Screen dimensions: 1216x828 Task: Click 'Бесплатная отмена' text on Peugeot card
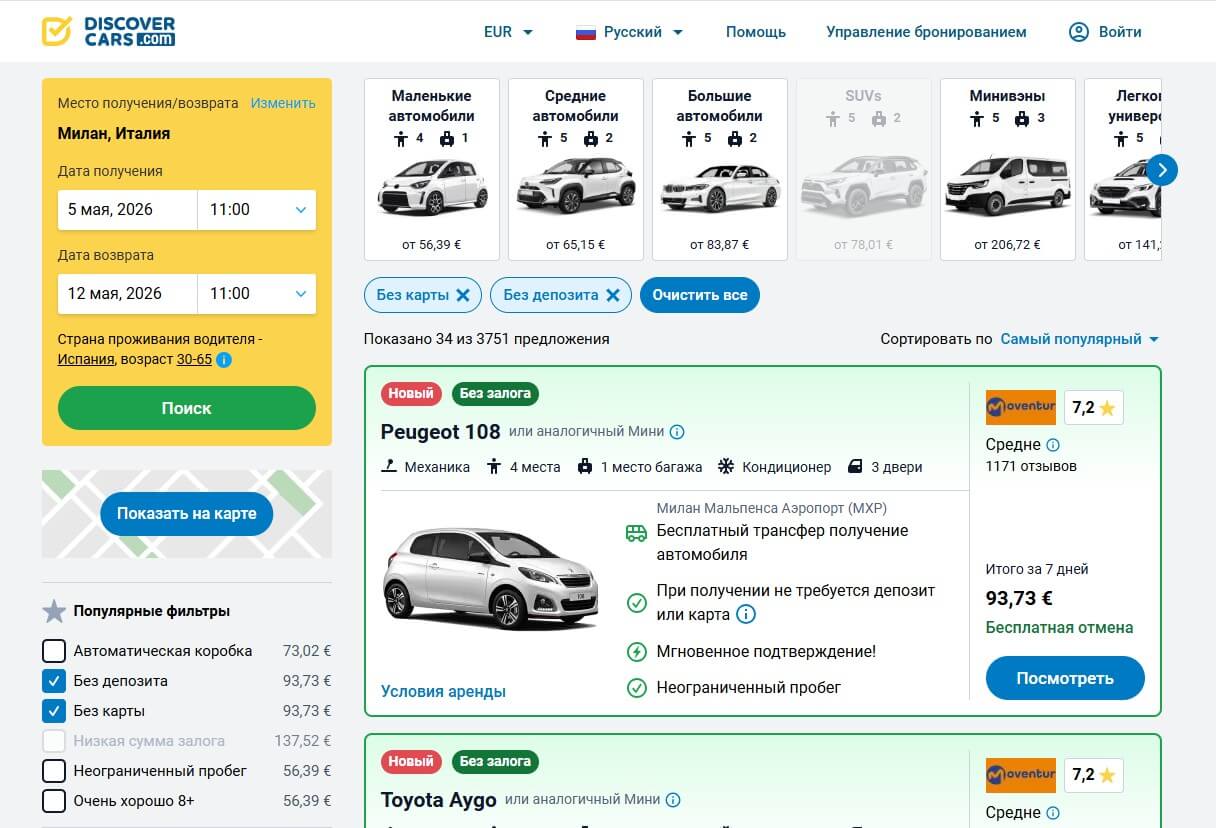point(1060,628)
